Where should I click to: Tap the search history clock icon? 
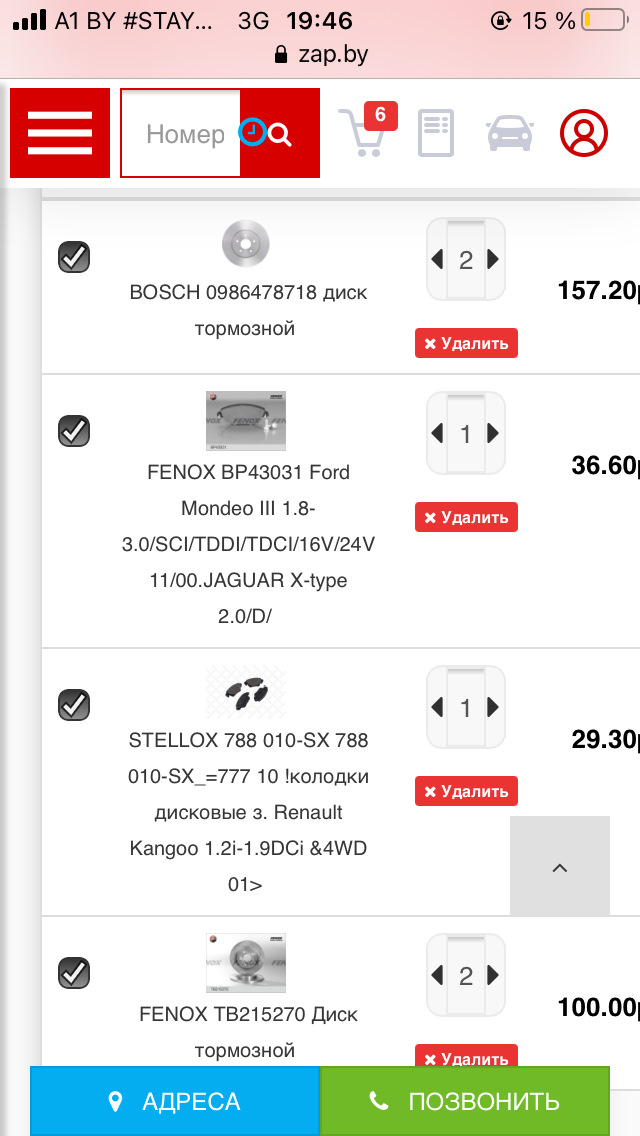(252, 133)
